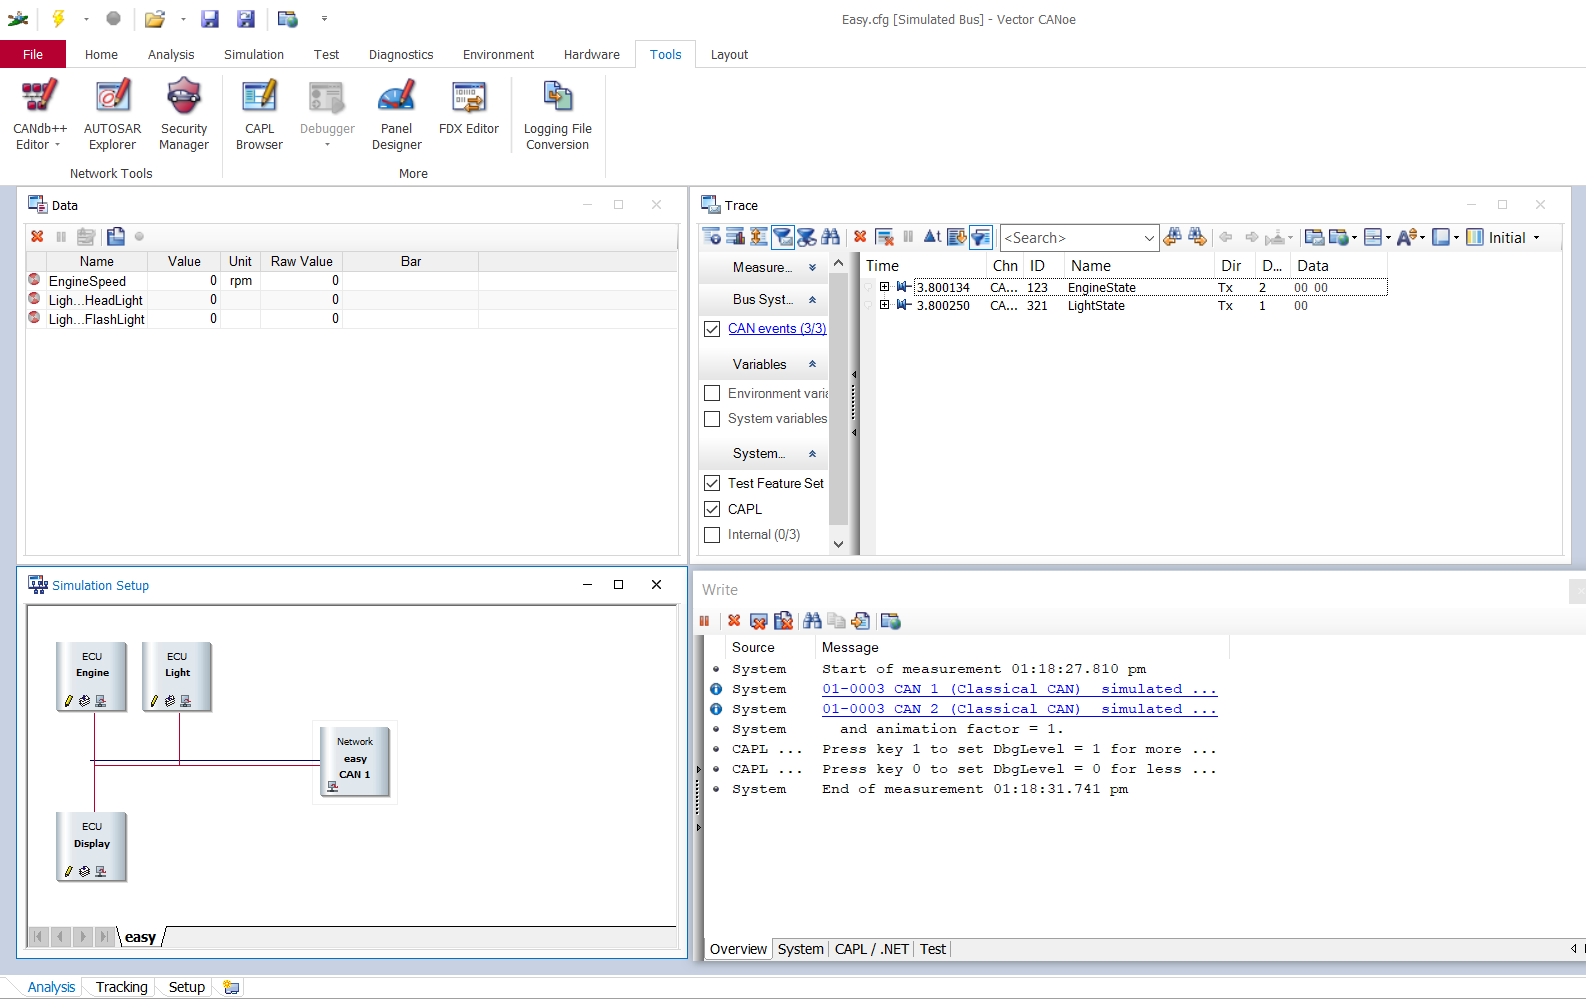Launch AUTOSAR Explorer
The width and height of the screenshot is (1586, 999).
112,113
